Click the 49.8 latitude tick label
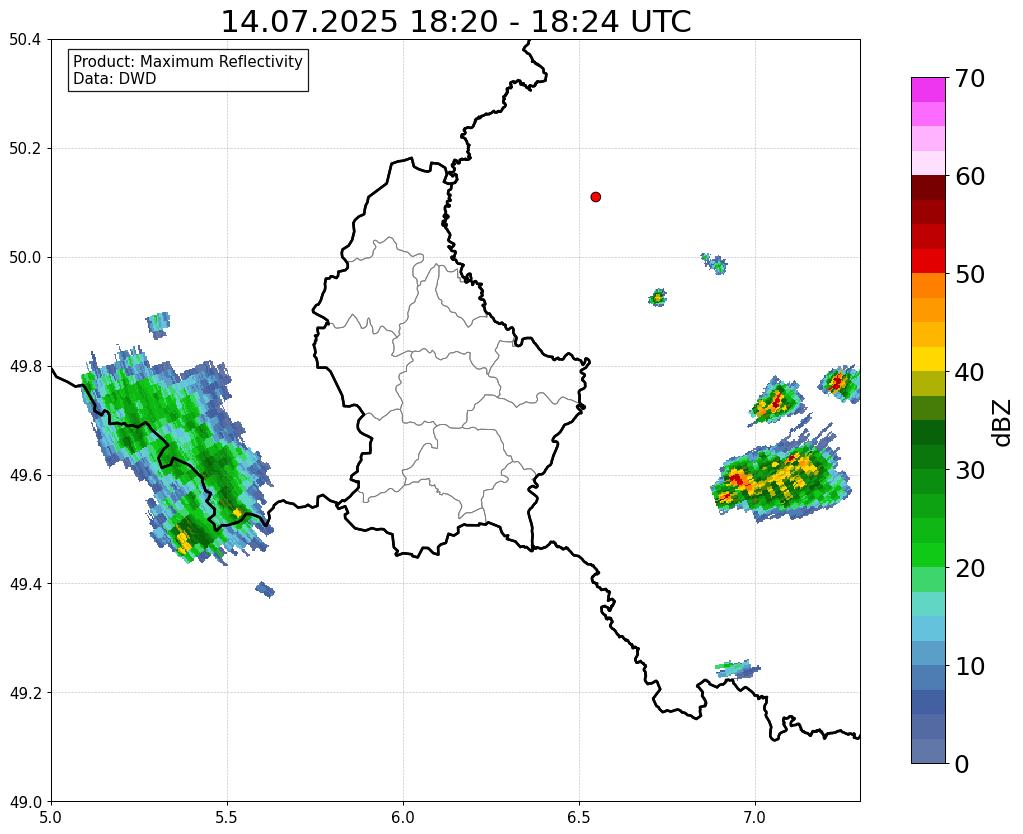The image size is (1023, 834). (x=25, y=367)
